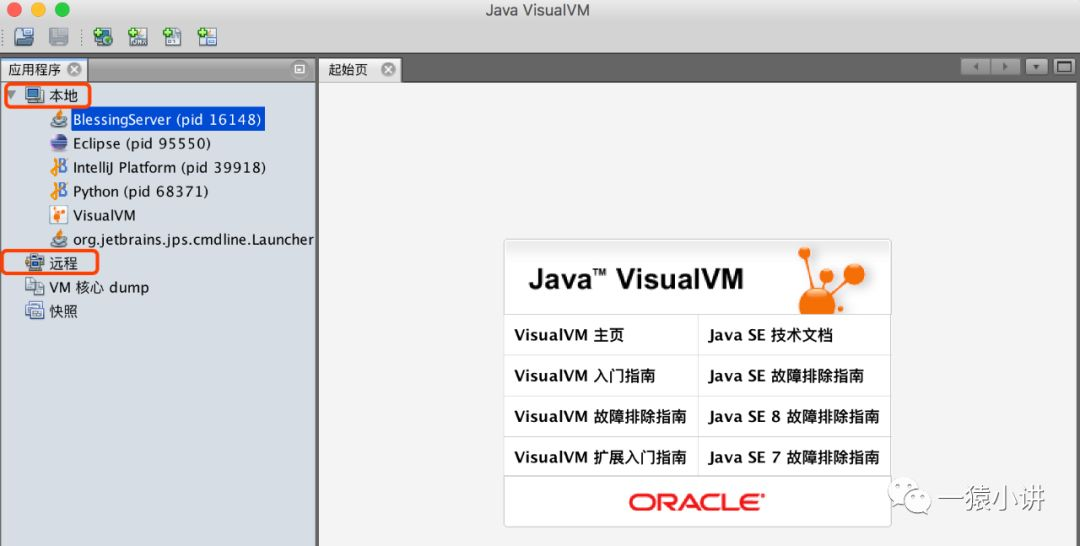Switch to the 应用程序 tab
Viewport: 1080px width, 546px height.
34,70
